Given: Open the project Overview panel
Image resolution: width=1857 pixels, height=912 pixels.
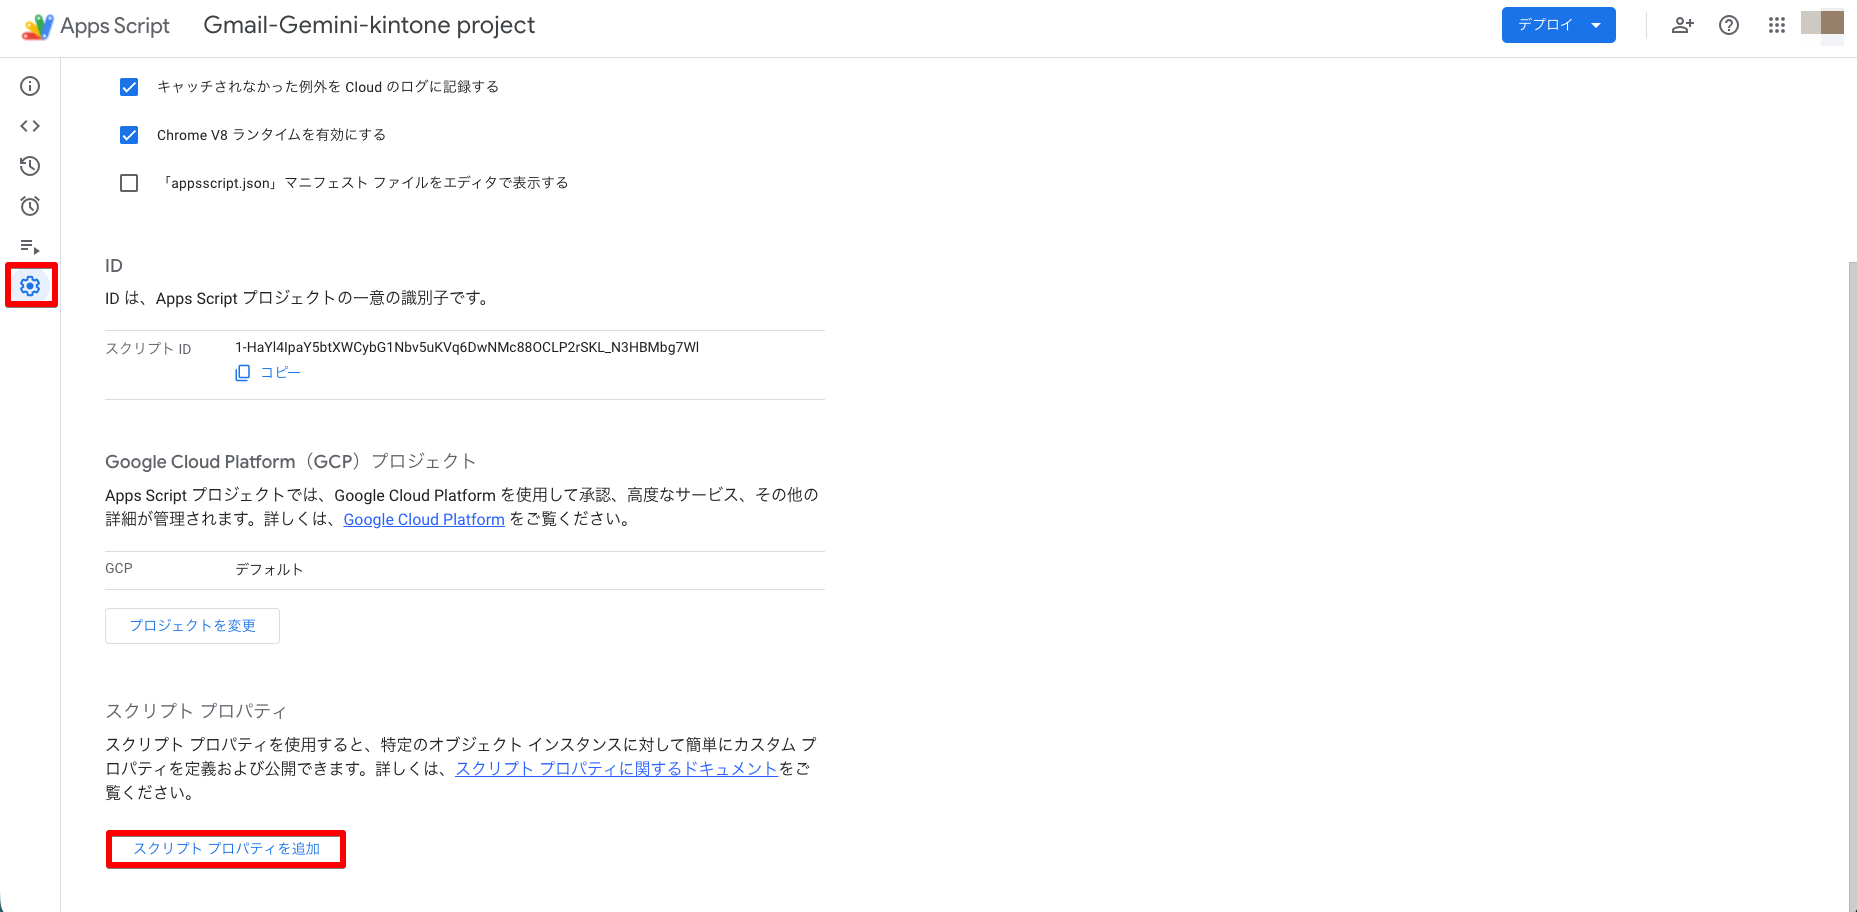Looking at the screenshot, I should pos(30,87).
